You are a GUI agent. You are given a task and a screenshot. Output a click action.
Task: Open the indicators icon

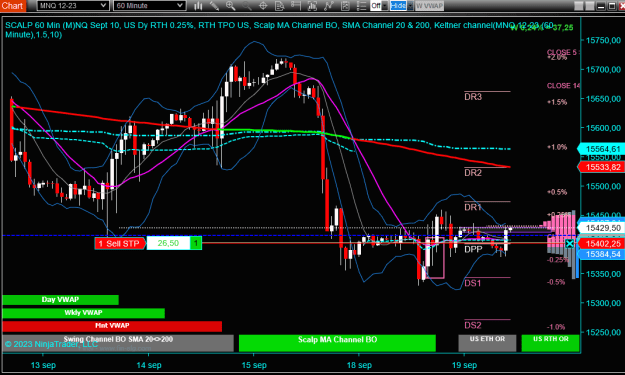(x=328, y=6)
